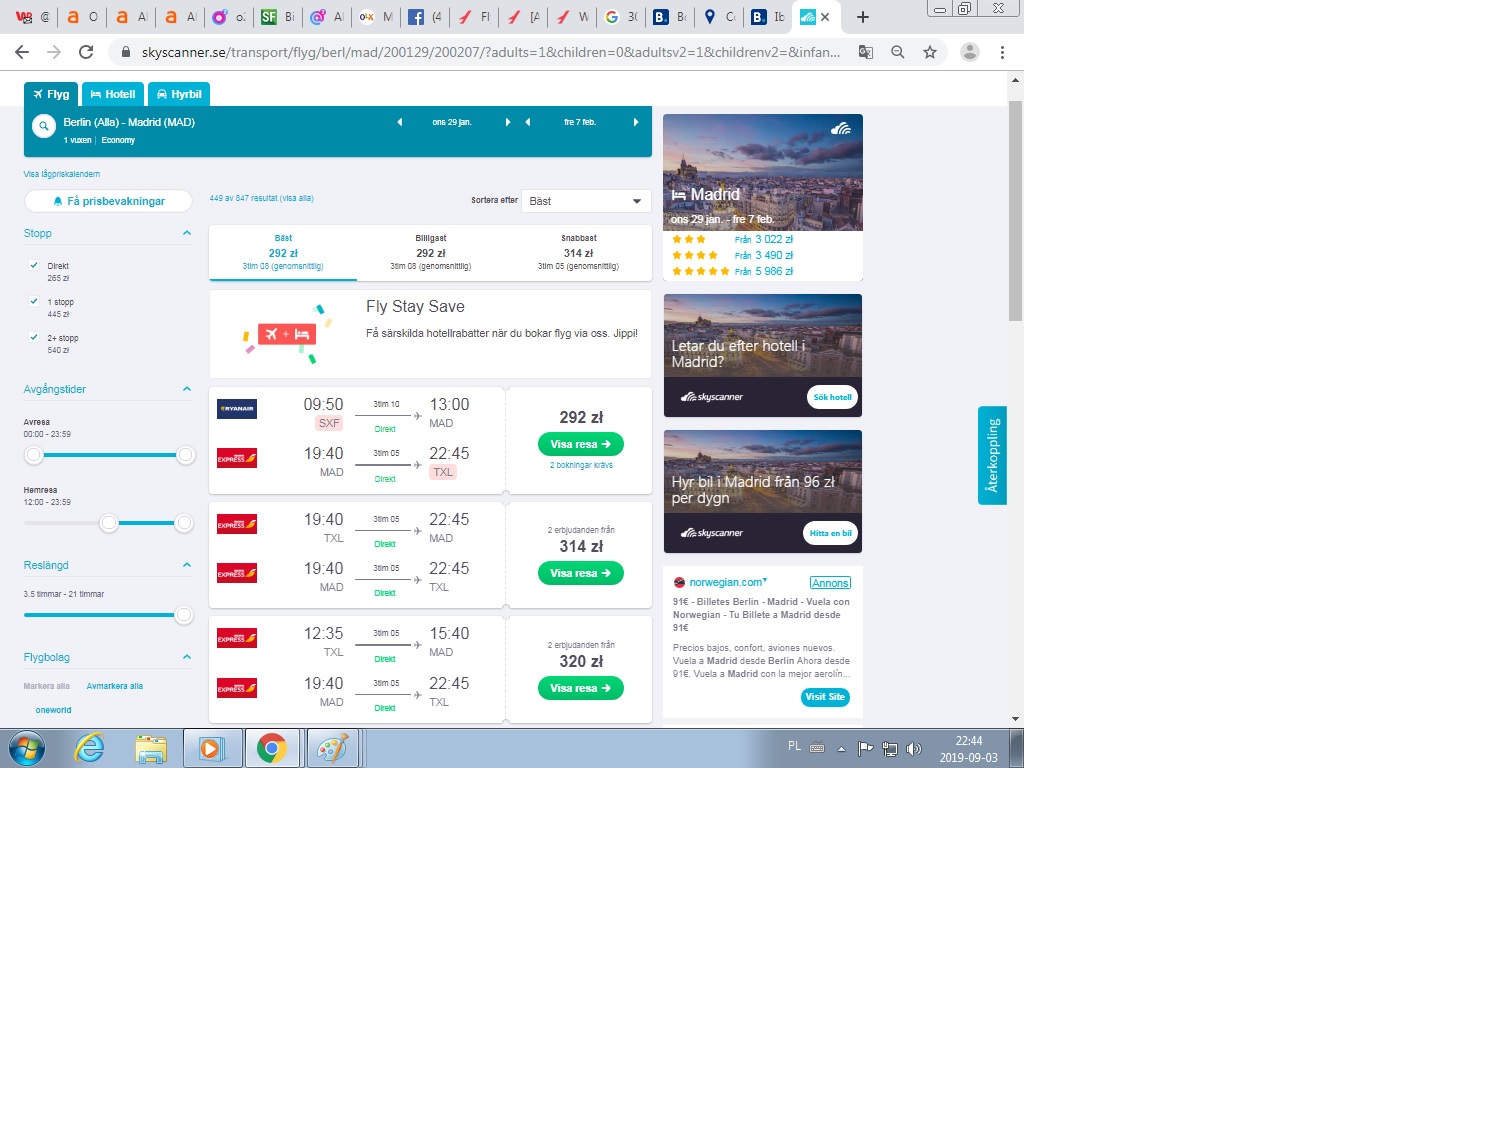
Task: Open the Visa lågpriskalendern link
Action: pos(62,174)
